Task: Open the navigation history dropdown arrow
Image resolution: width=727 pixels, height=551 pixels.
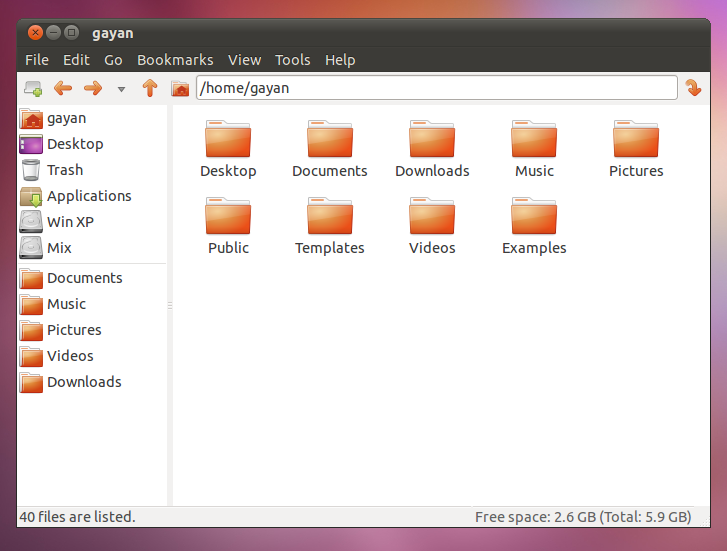Action: pyautogui.click(x=121, y=89)
